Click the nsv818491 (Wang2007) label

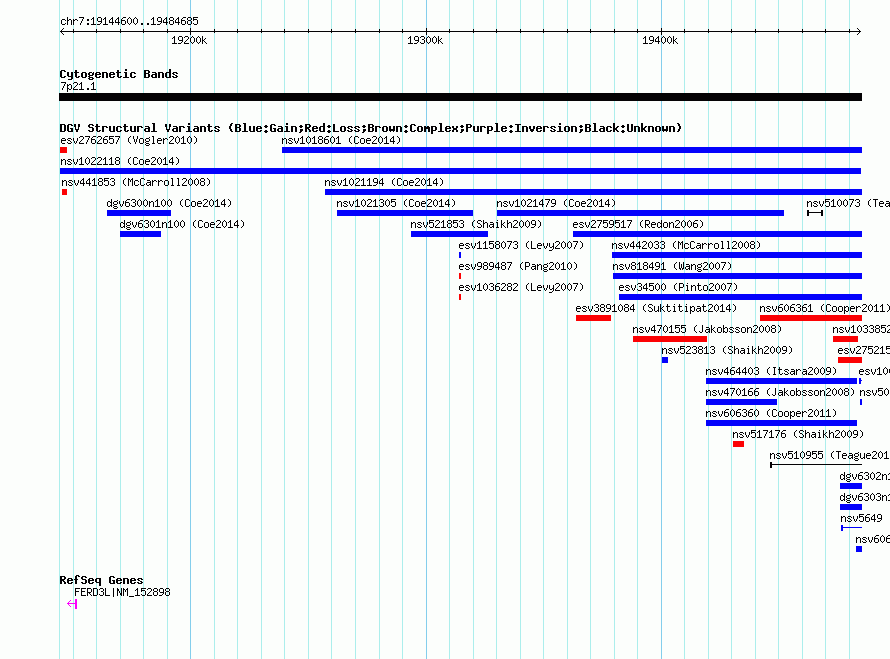[672, 266]
